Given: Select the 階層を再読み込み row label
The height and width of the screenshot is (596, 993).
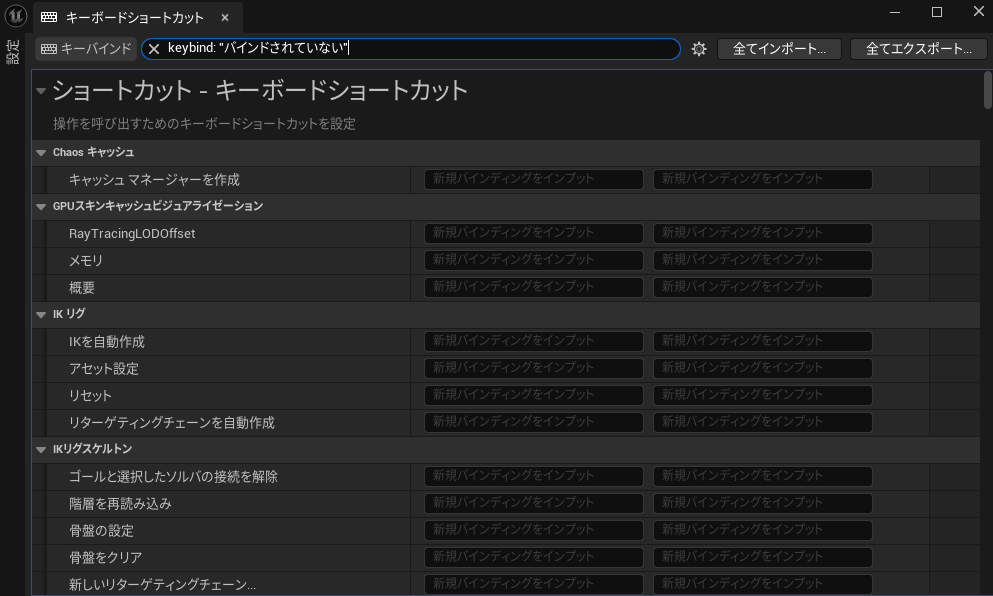Looking at the screenshot, I should click(x=120, y=504).
